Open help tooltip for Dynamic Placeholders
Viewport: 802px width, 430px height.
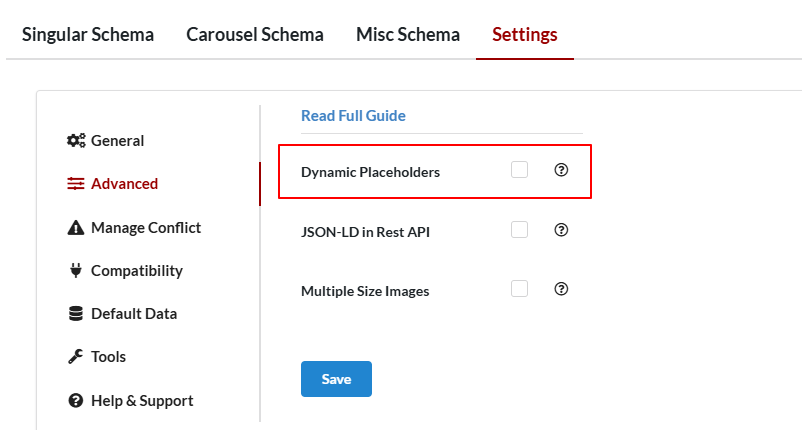[x=561, y=170]
